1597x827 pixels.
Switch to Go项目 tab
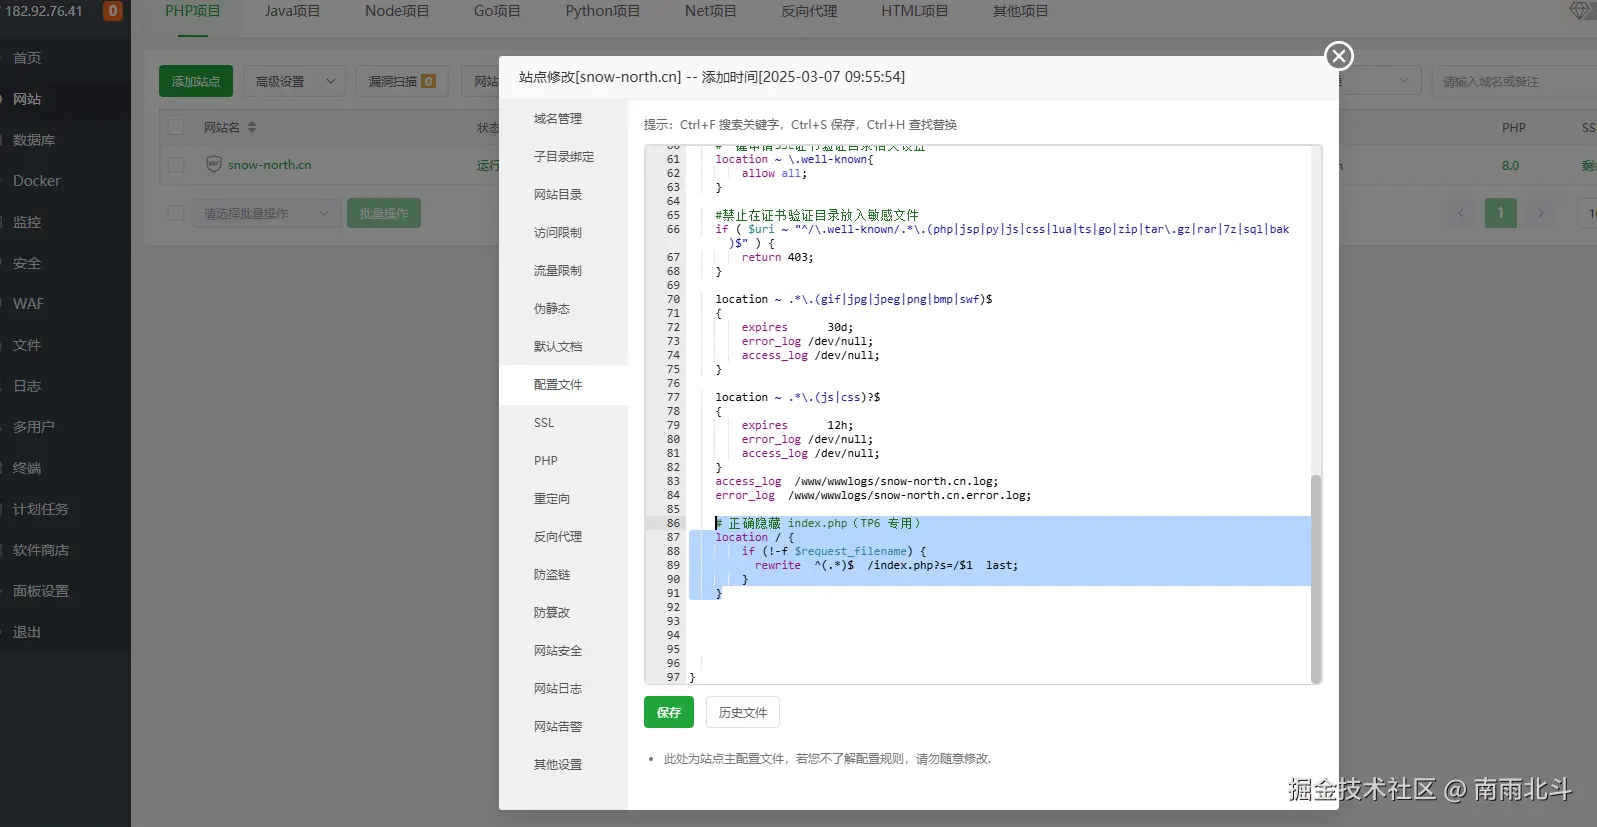tap(497, 11)
